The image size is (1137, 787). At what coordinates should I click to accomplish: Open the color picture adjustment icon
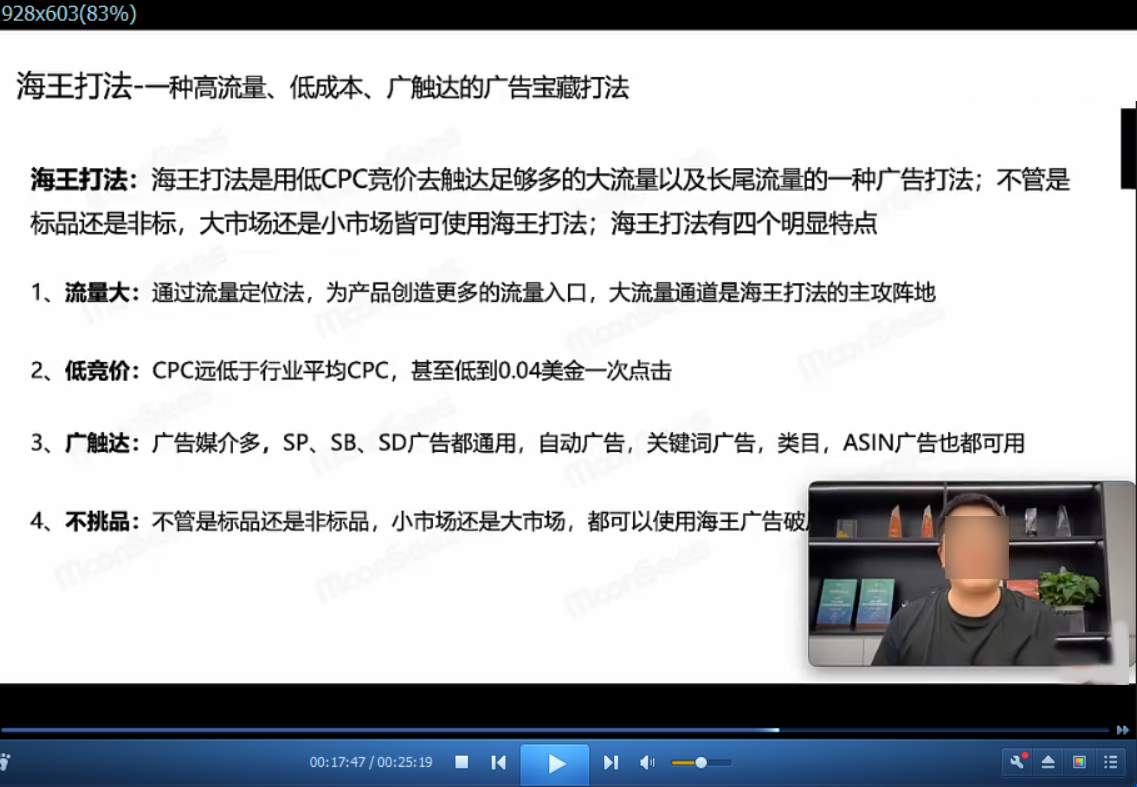point(1079,762)
